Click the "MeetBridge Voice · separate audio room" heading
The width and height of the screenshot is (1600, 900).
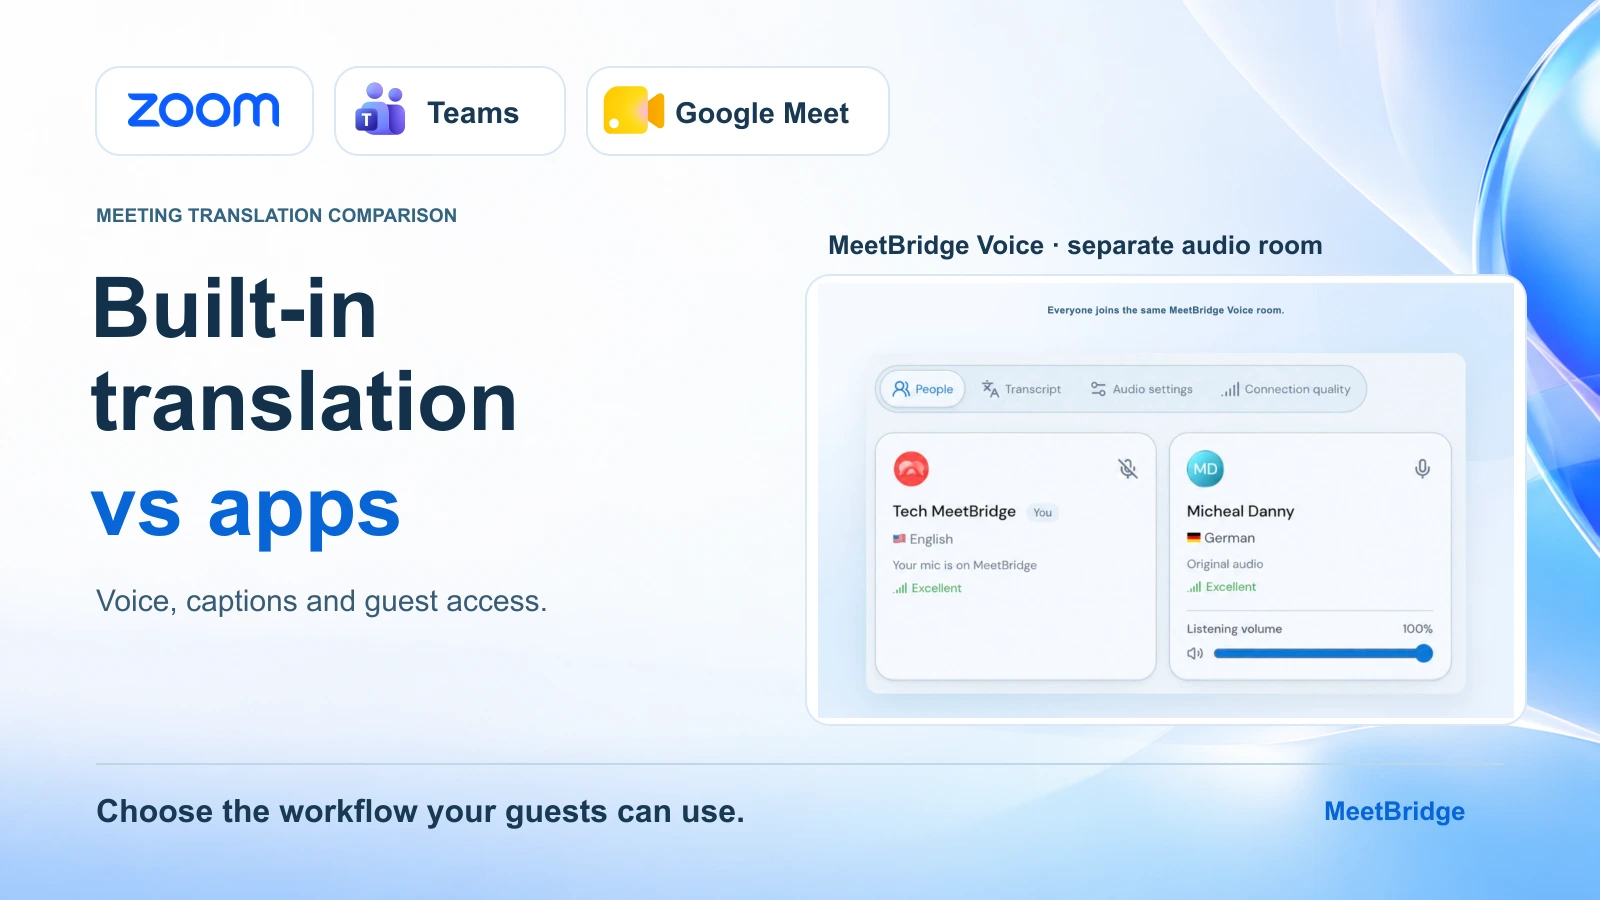tap(1075, 246)
